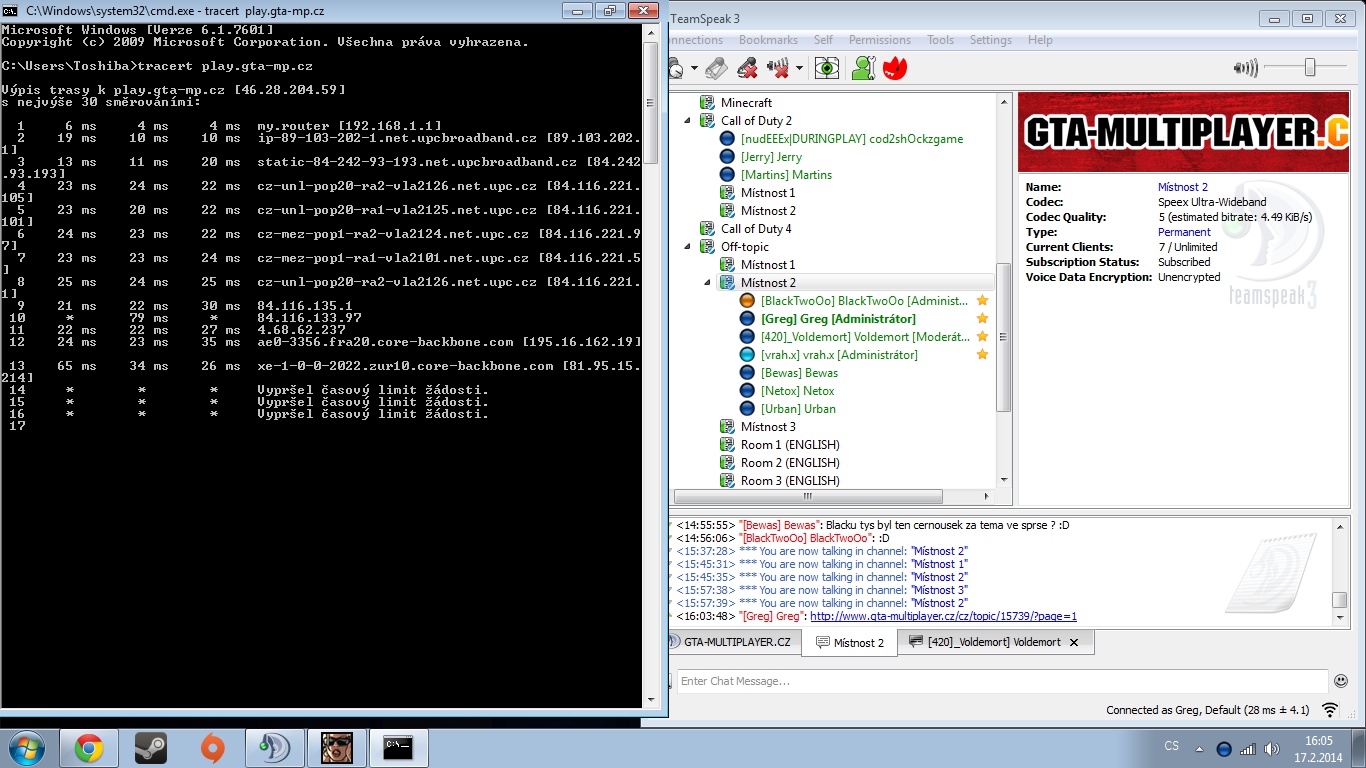Click the Minecraft channel icon
The height and width of the screenshot is (768, 1366).
(707, 103)
